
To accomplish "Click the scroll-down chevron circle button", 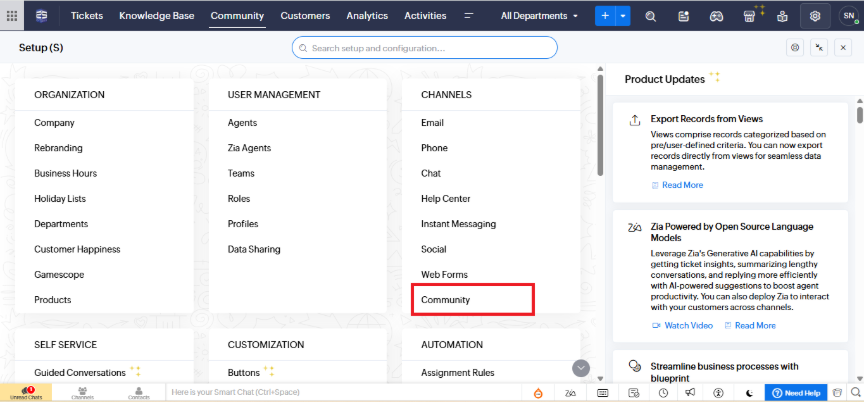I will [x=581, y=368].
